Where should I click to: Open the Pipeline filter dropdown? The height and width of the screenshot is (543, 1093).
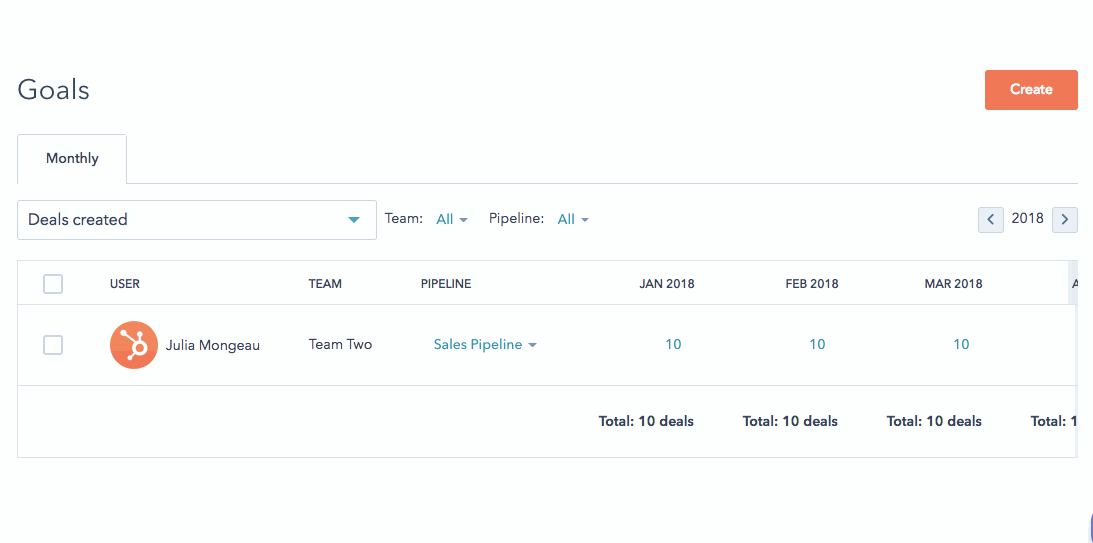point(573,220)
